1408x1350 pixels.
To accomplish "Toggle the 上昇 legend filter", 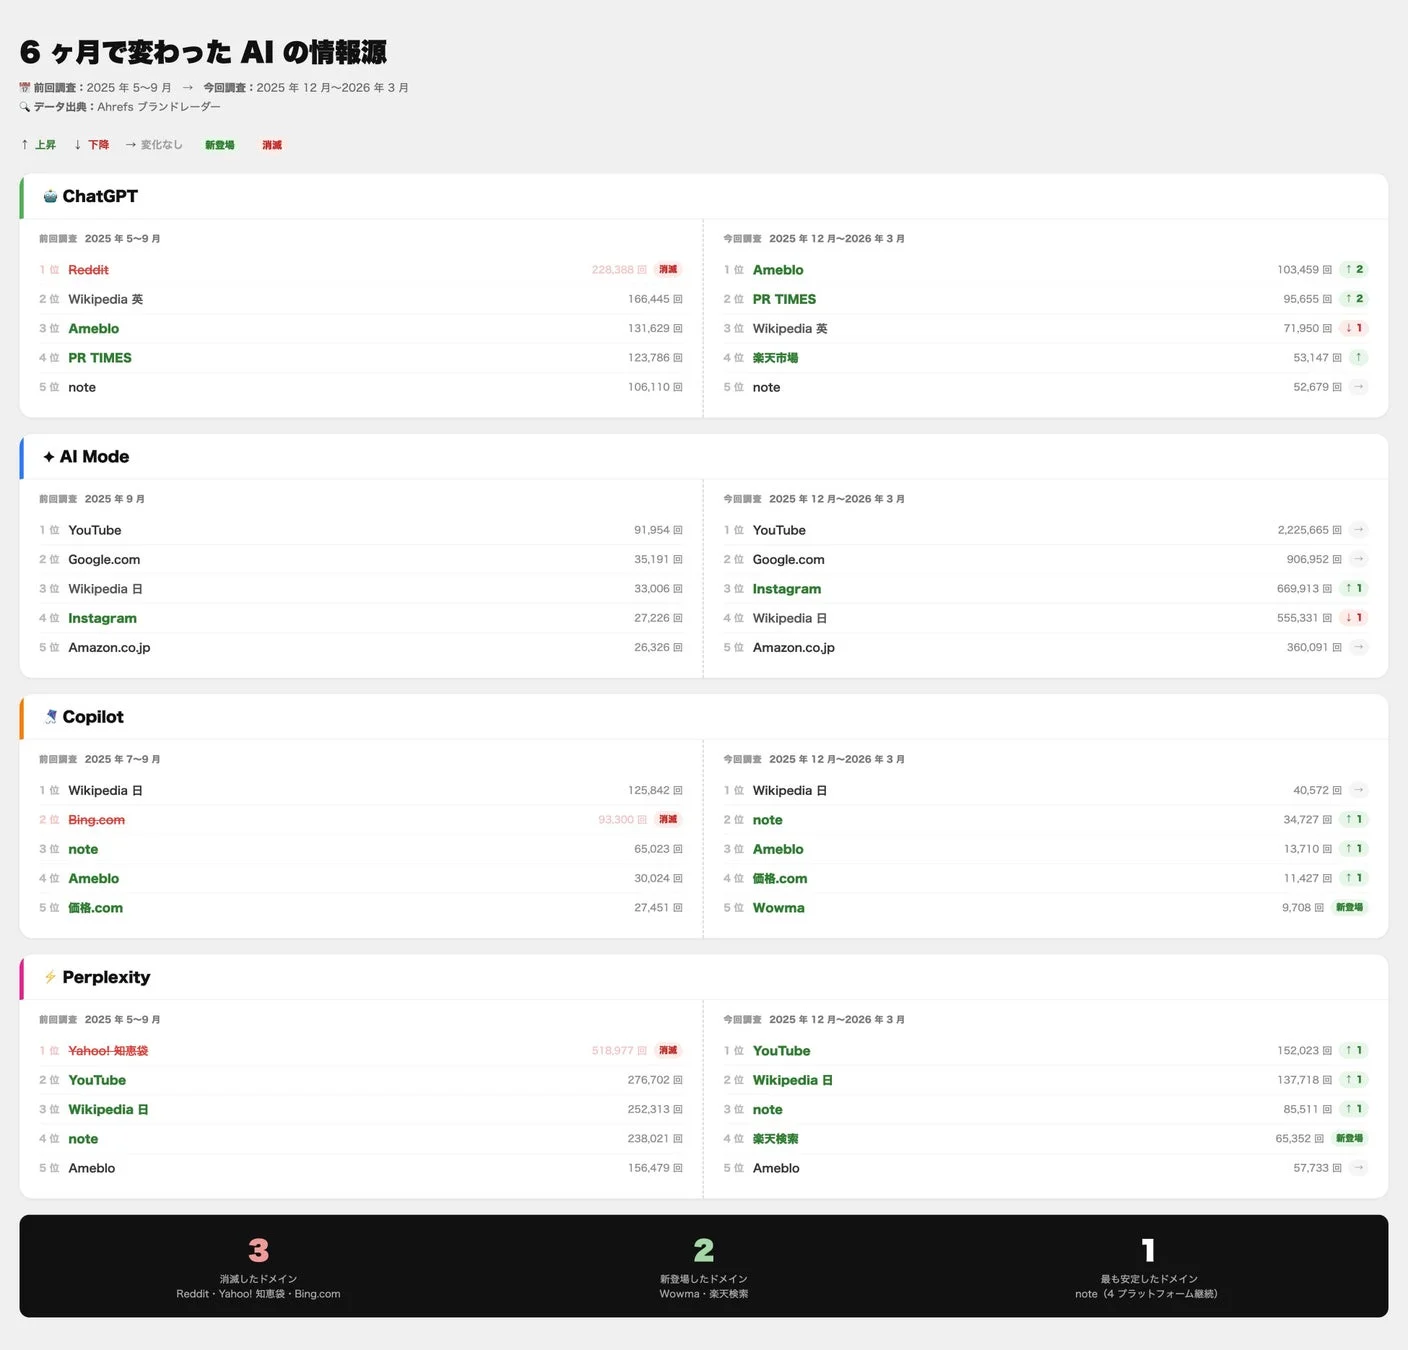I will (x=39, y=144).
